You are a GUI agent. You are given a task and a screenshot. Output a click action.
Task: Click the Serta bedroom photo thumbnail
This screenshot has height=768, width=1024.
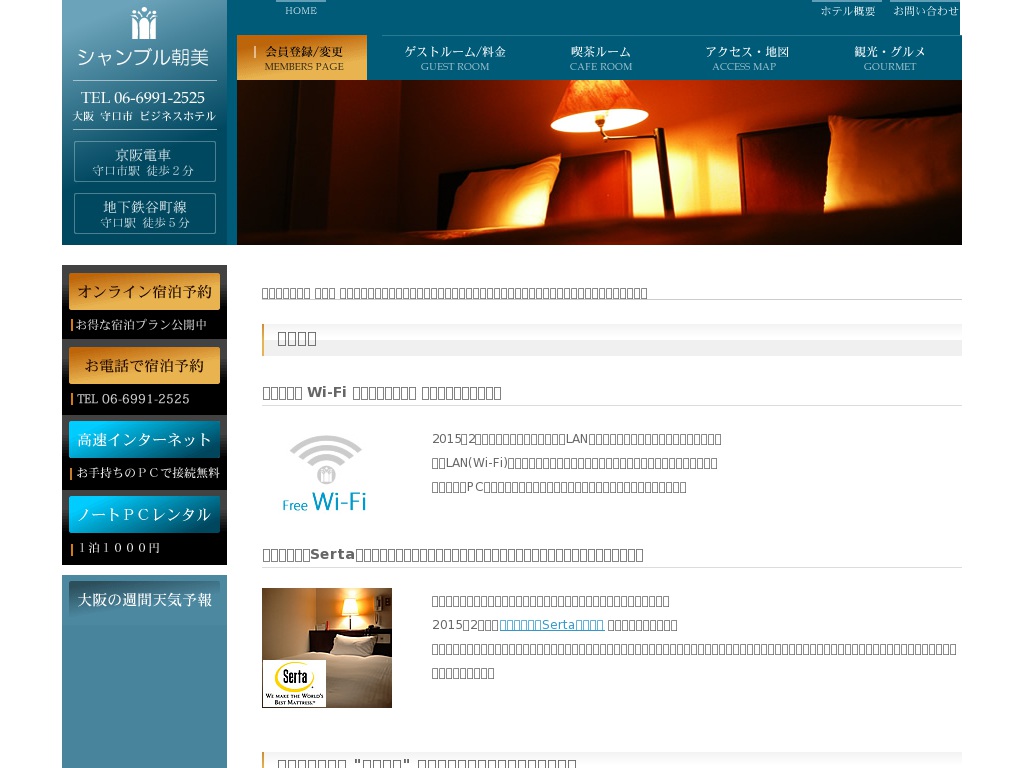(327, 648)
